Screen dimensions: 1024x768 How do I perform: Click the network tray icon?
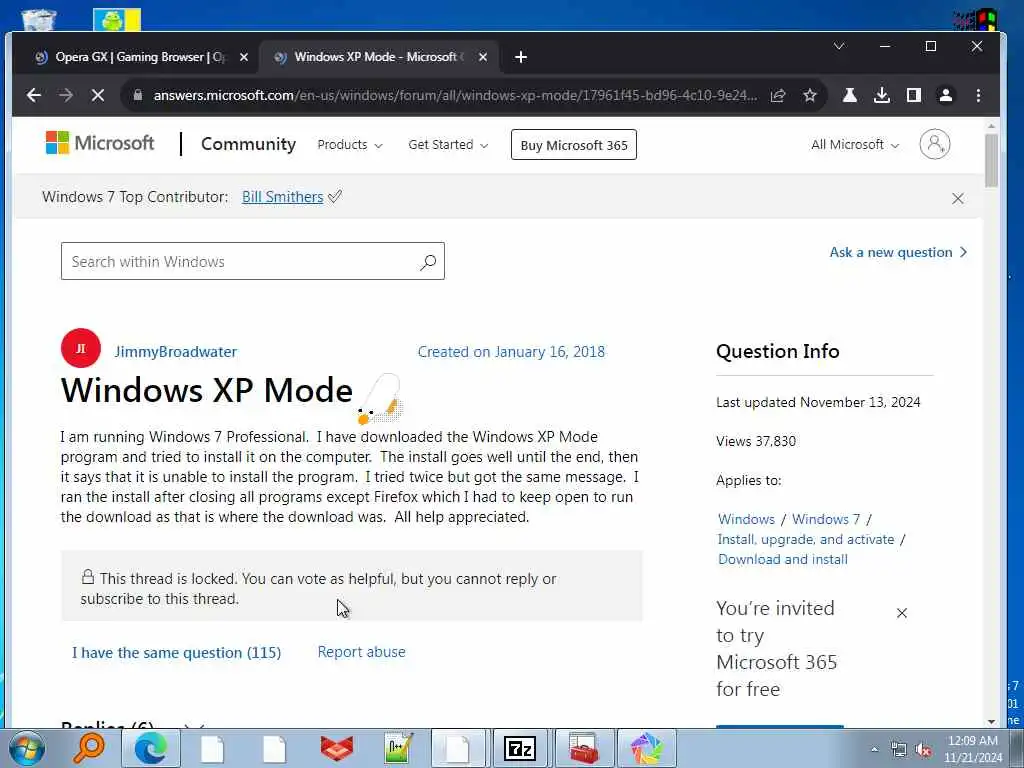tap(899, 750)
